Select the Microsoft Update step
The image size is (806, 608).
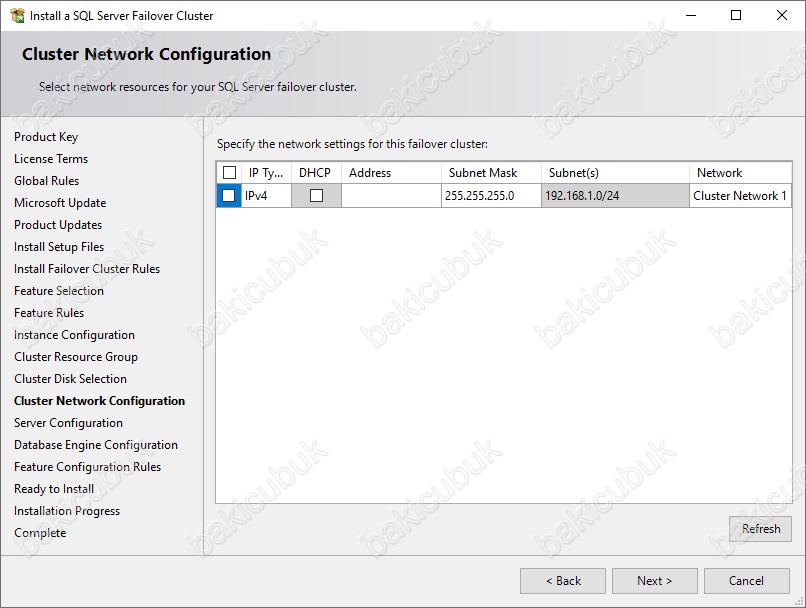click(60, 203)
